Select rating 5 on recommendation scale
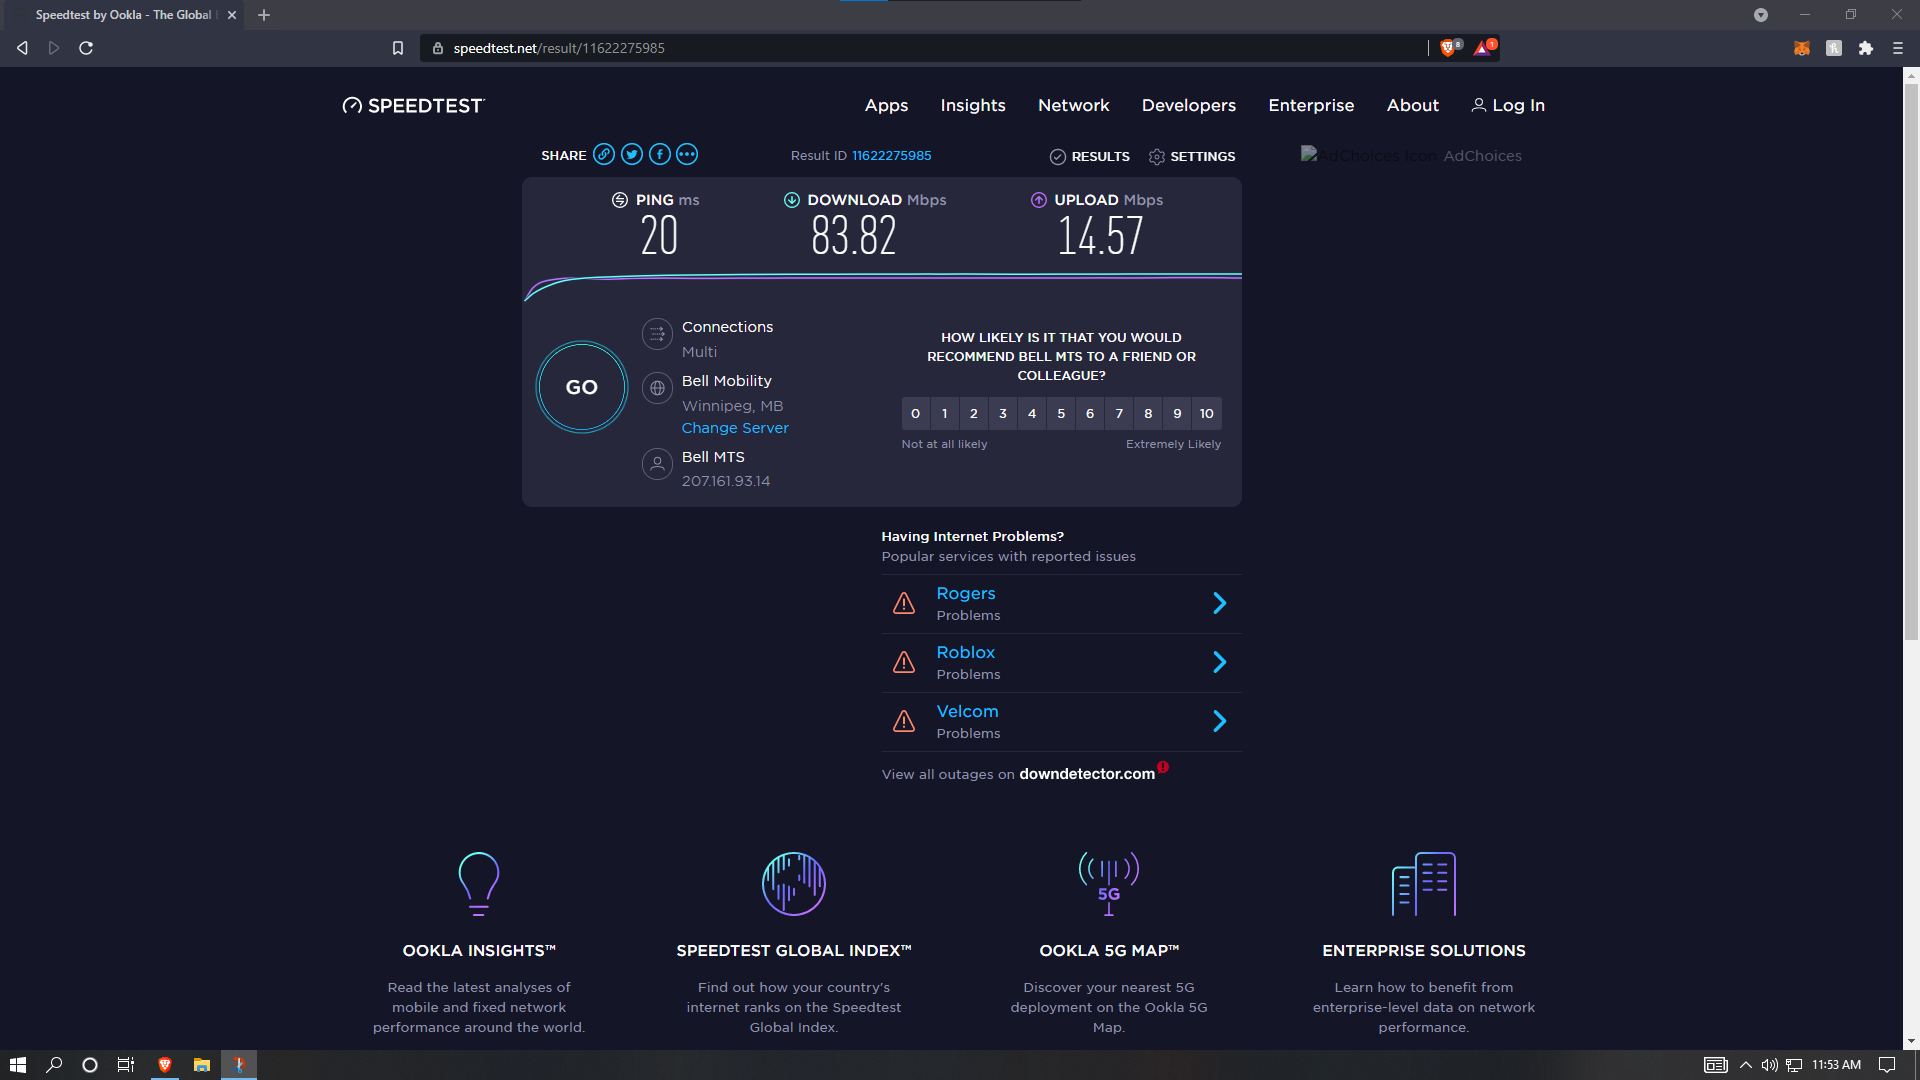The image size is (1920, 1080). (1061, 414)
